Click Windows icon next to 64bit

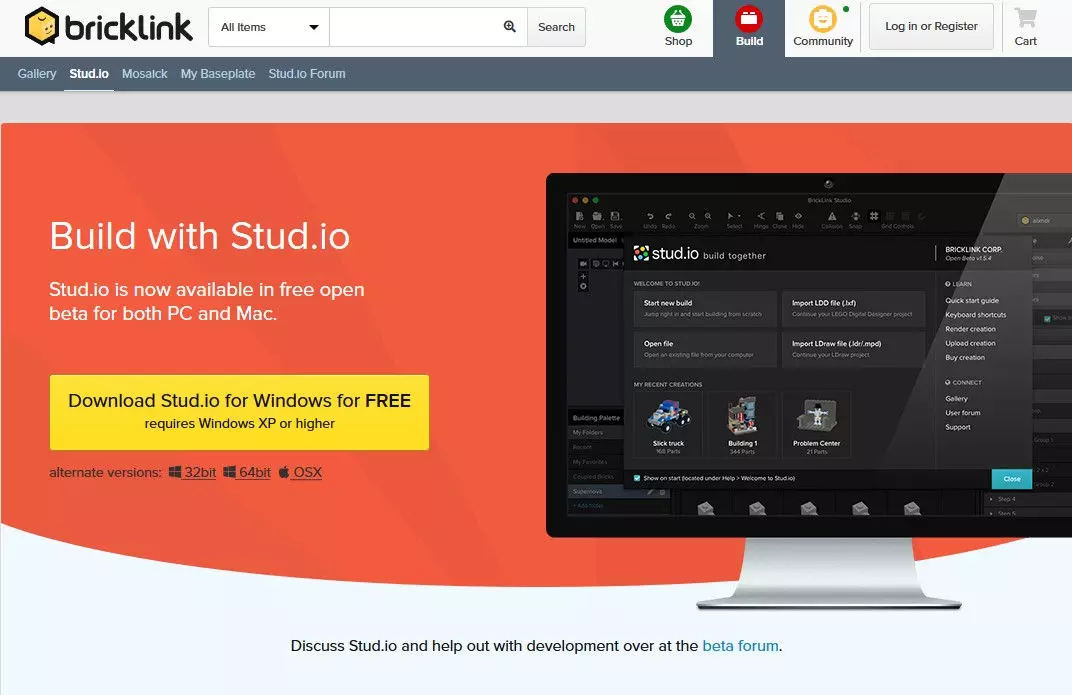click(x=230, y=472)
